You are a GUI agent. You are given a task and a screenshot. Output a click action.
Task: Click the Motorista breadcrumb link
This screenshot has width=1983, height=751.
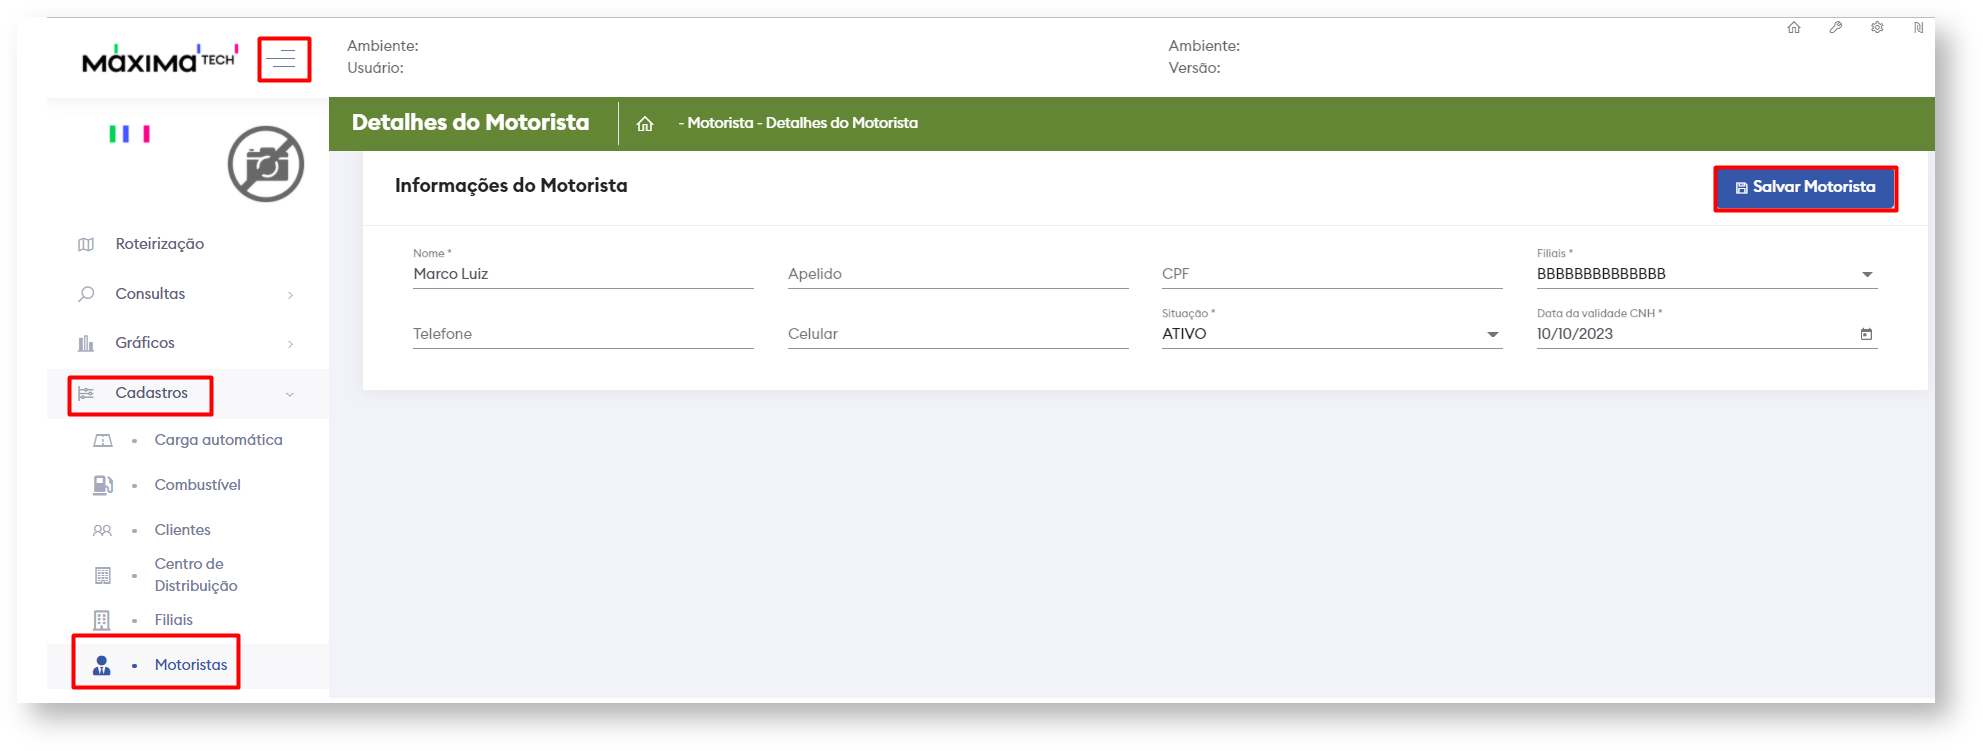pyautogui.click(x=720, y=123)
